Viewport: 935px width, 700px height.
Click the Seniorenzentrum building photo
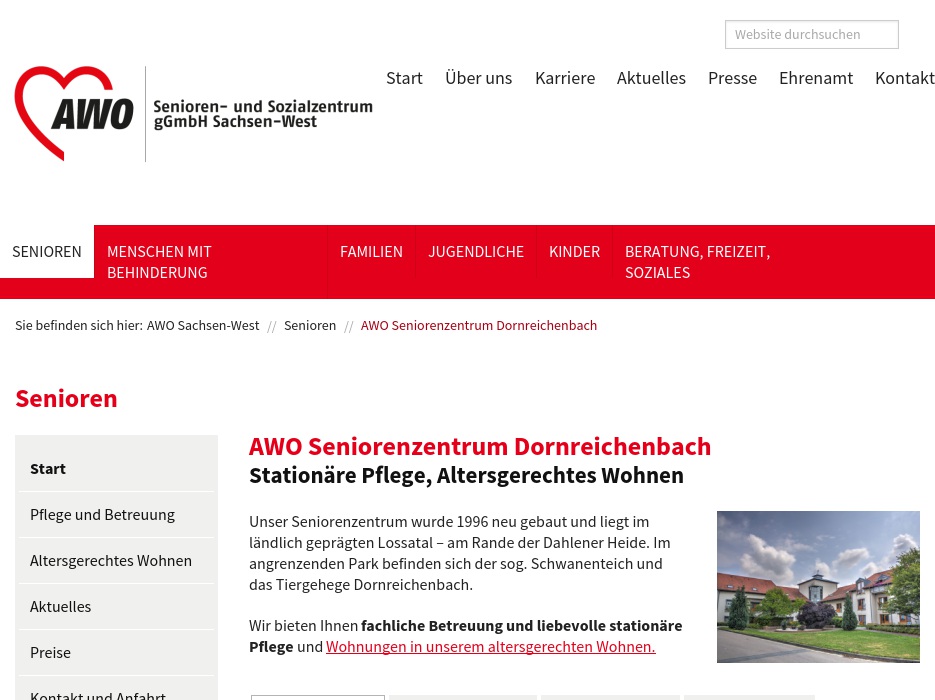click(x=818, y=587)
